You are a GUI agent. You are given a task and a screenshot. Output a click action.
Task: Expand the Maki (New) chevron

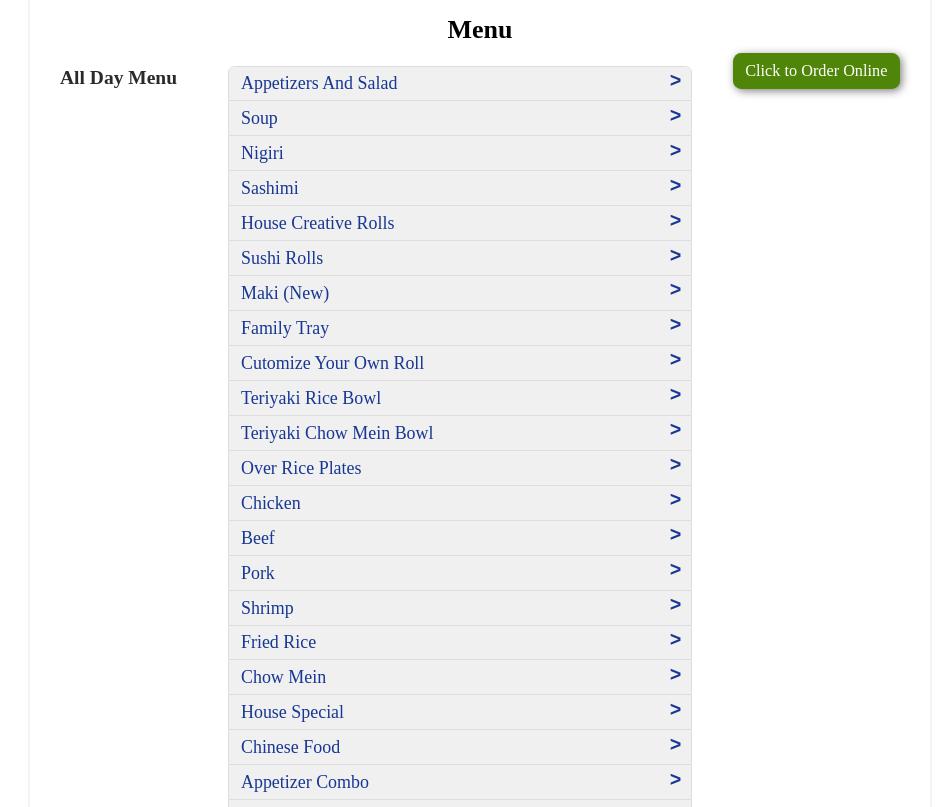click(x=675, y=290)
